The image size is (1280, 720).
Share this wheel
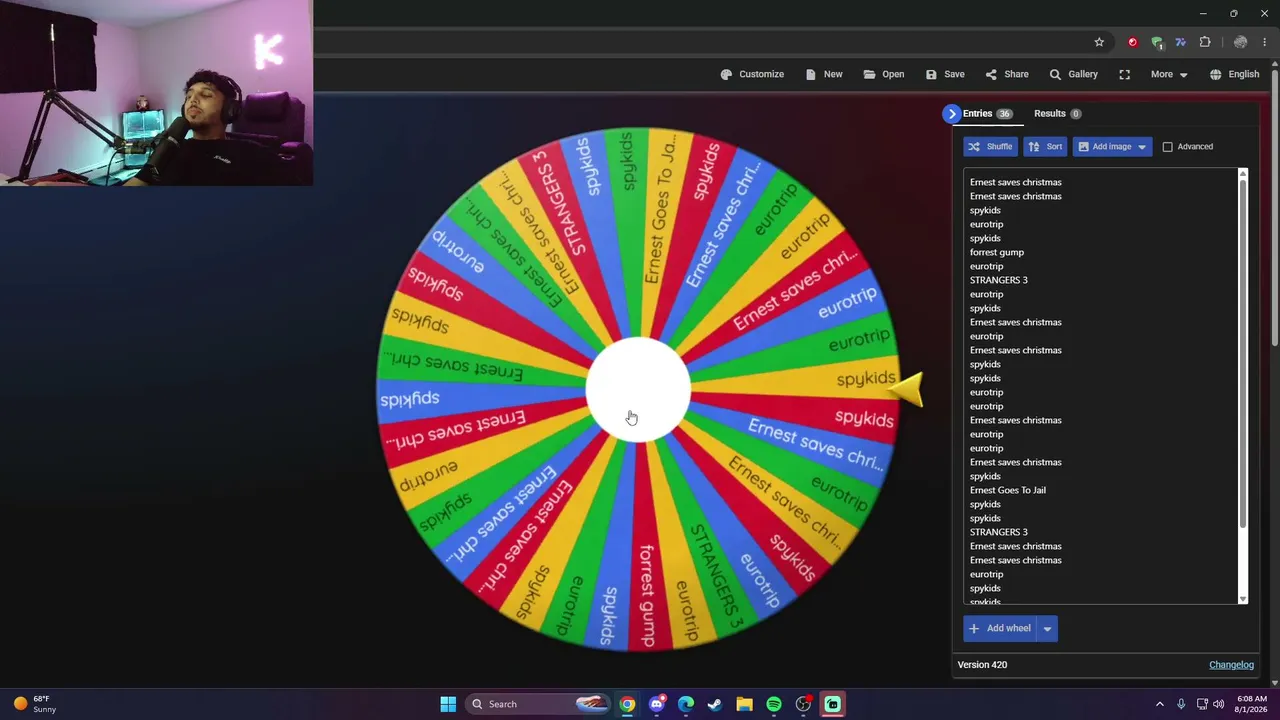click(1007, 74)
